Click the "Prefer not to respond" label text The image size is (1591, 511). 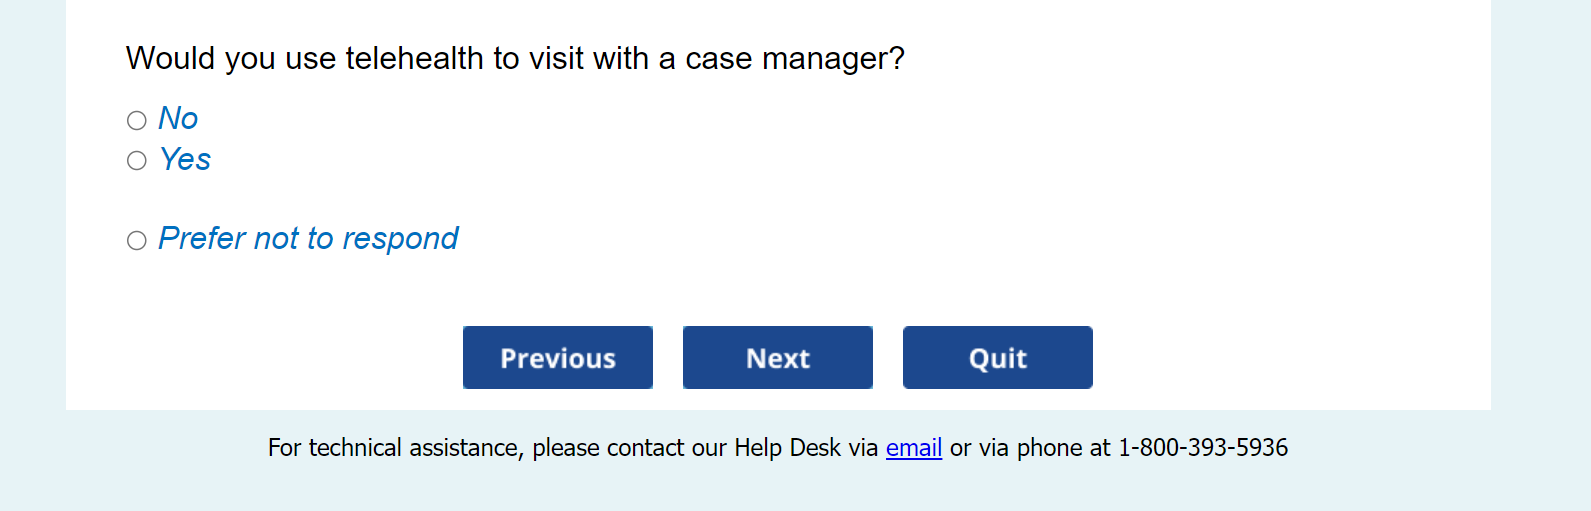(x=308, y=239)
